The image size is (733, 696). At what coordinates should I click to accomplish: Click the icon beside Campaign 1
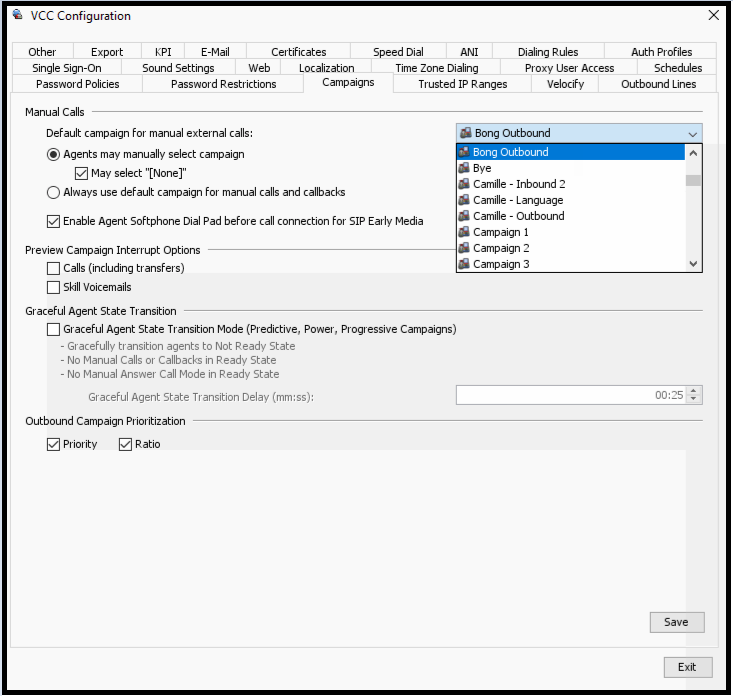pos(464,232)
